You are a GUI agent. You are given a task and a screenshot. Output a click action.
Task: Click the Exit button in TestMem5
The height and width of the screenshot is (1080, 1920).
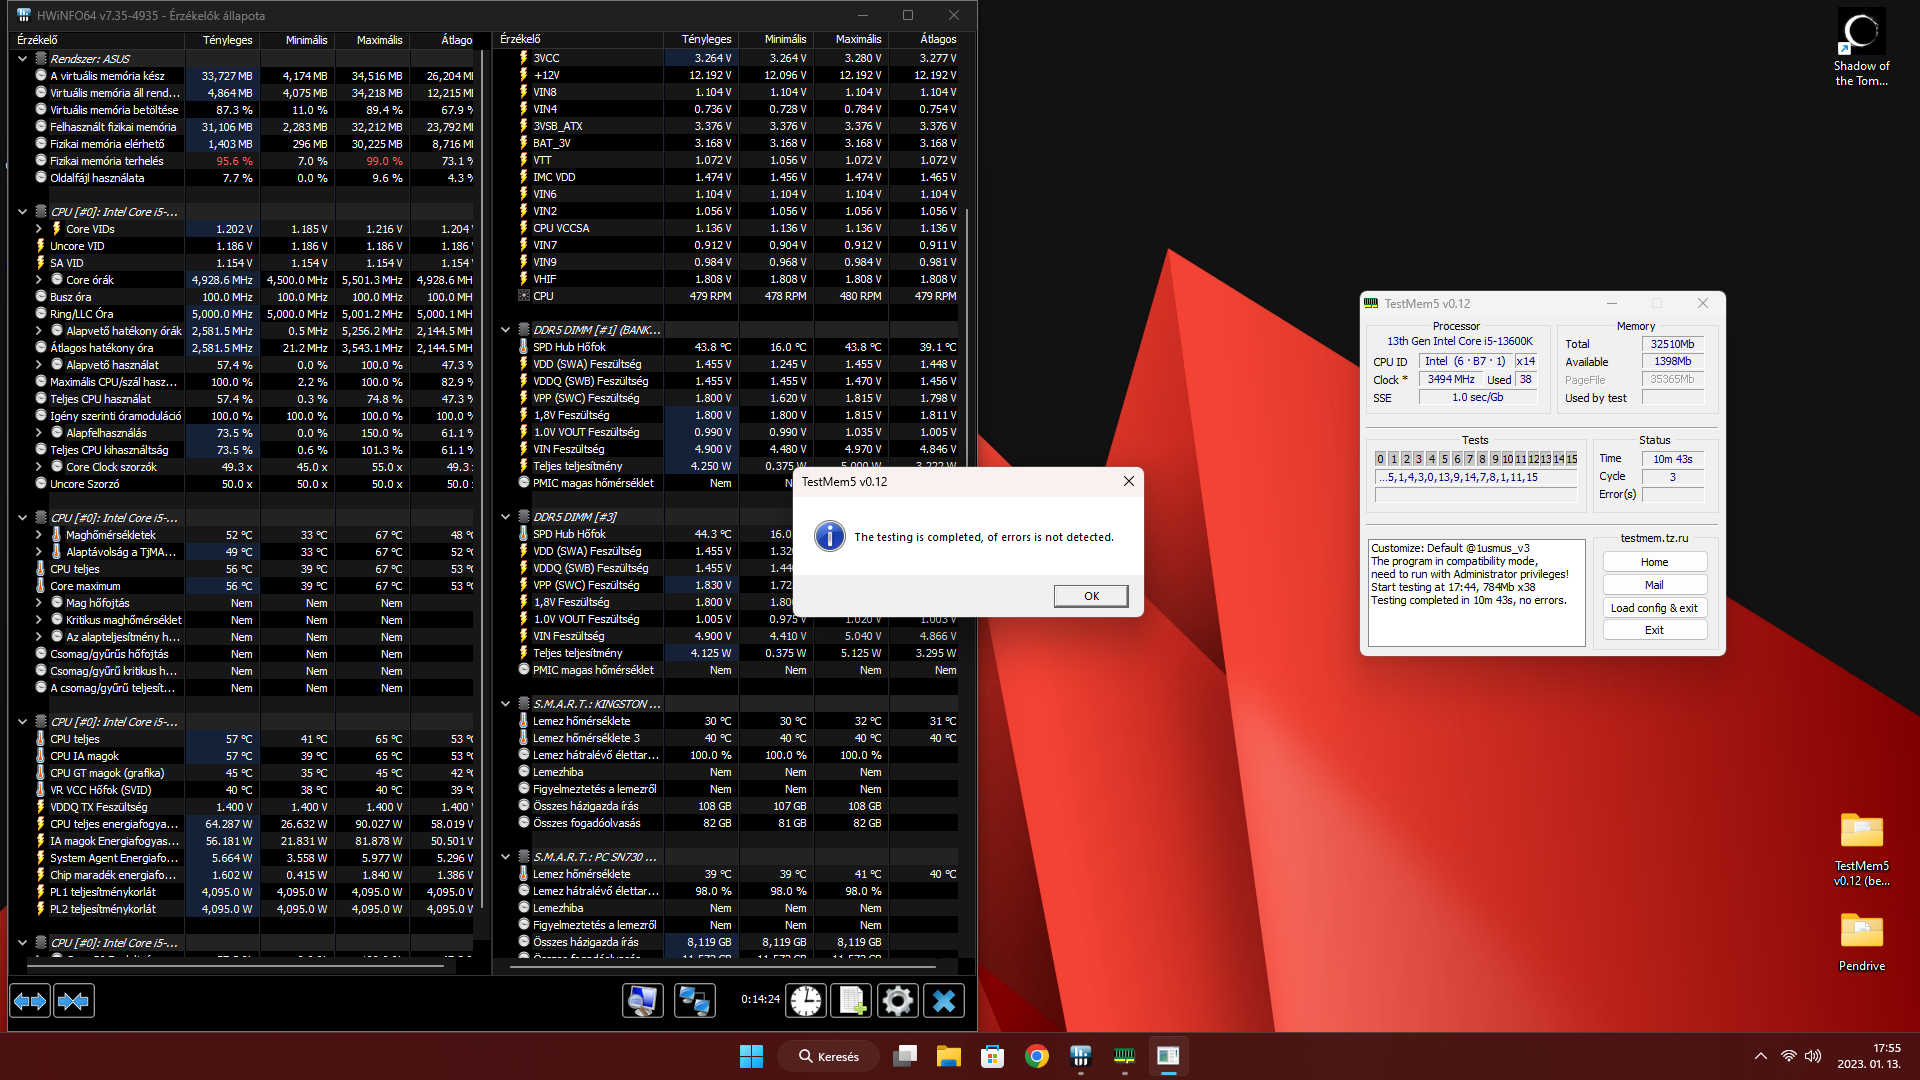[1654, 630]
